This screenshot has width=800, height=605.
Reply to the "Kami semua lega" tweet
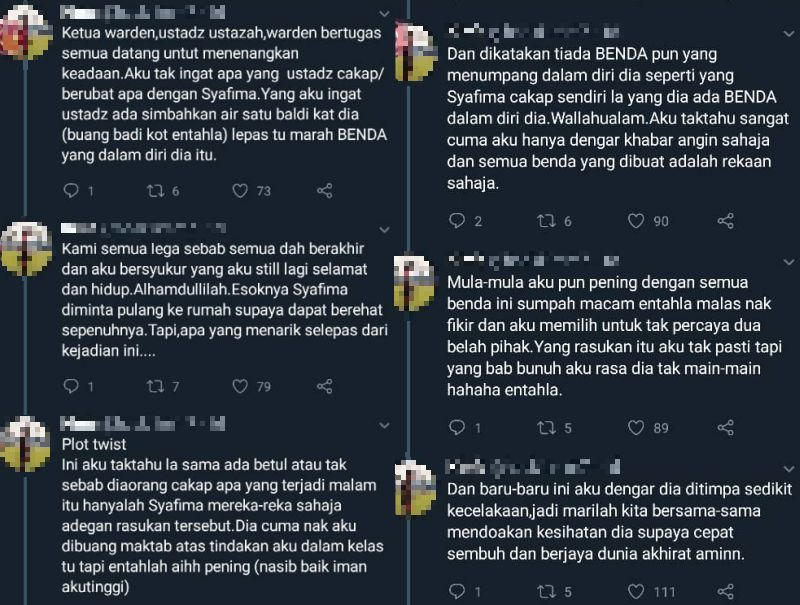[x=70, y=386]
